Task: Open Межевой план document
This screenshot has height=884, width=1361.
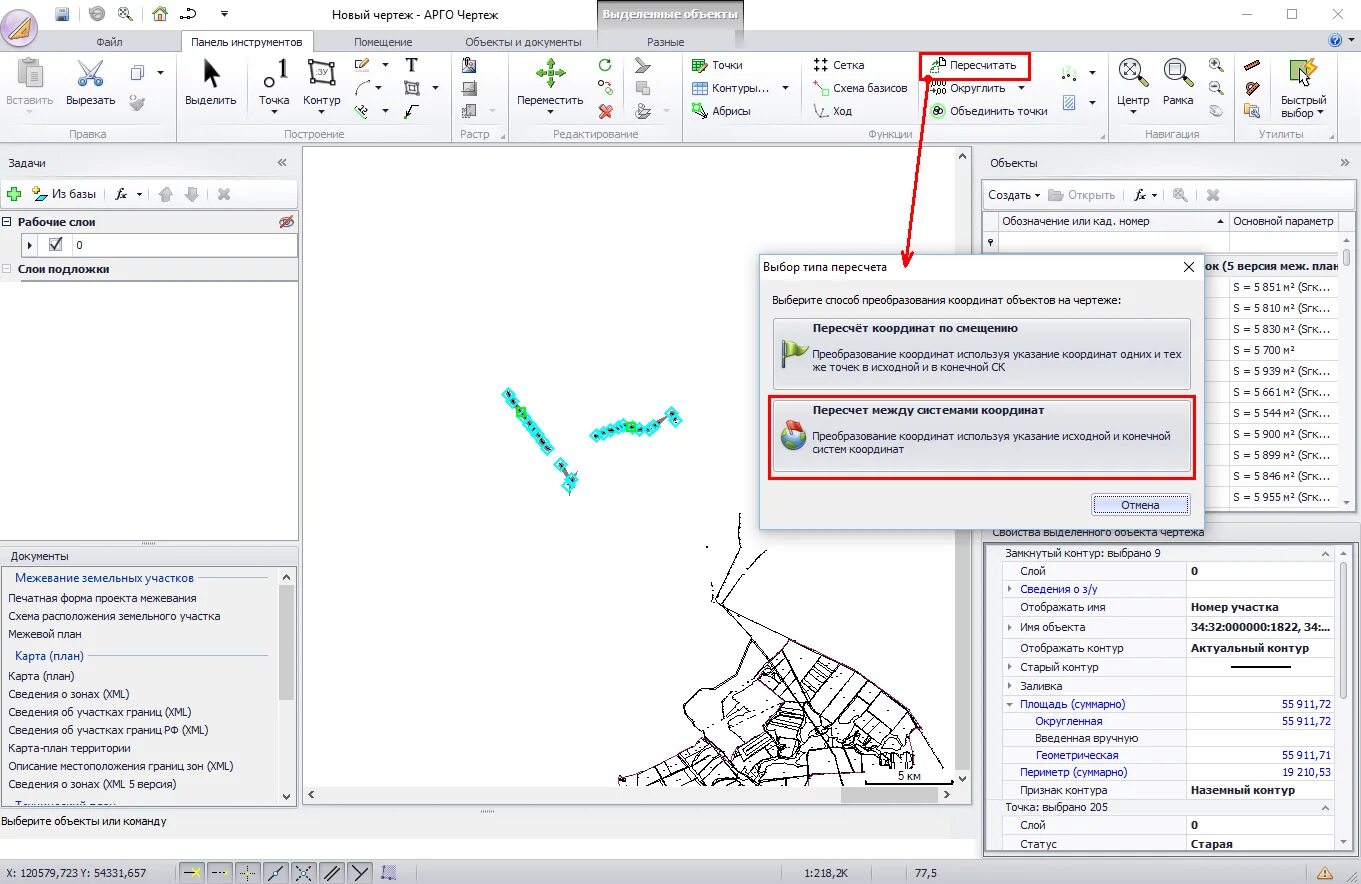Action: (x=45, y=634)
